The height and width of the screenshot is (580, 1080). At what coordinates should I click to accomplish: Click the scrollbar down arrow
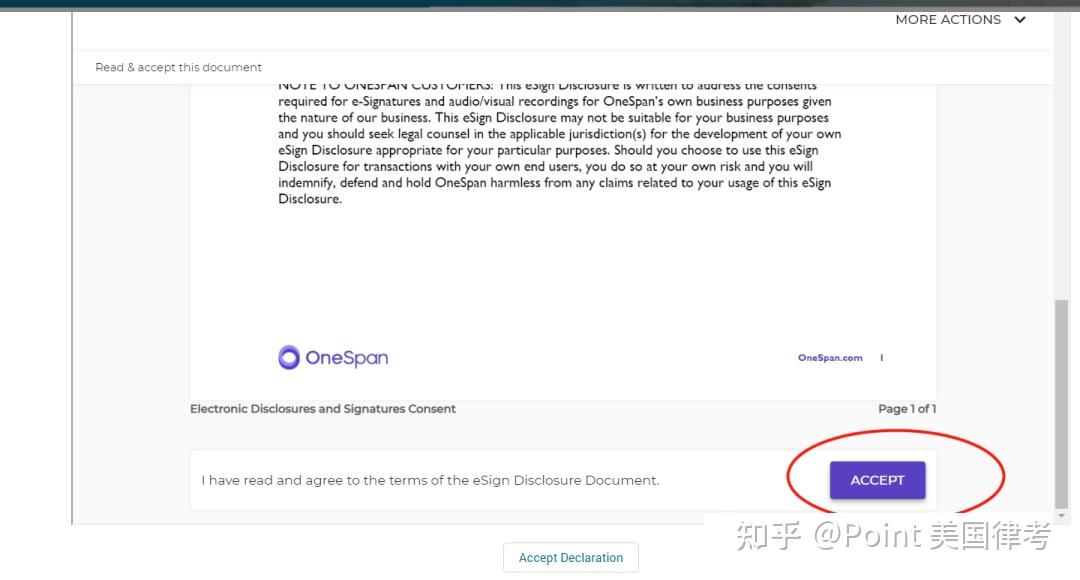tap(1061, 516)
